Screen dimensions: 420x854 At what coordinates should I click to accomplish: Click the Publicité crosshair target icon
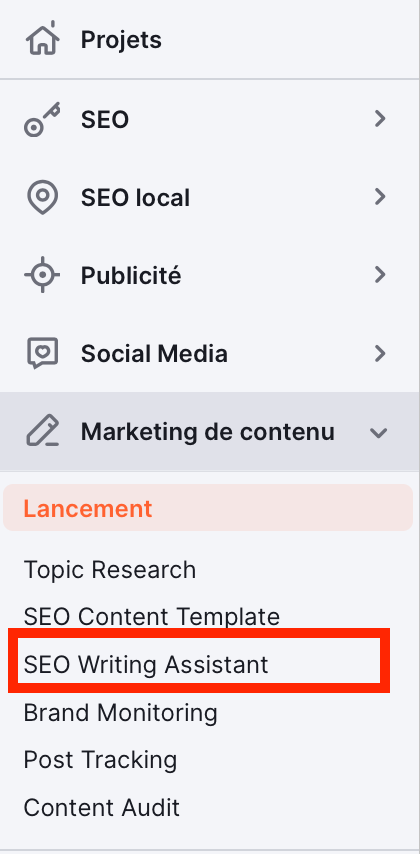point(42,275)
